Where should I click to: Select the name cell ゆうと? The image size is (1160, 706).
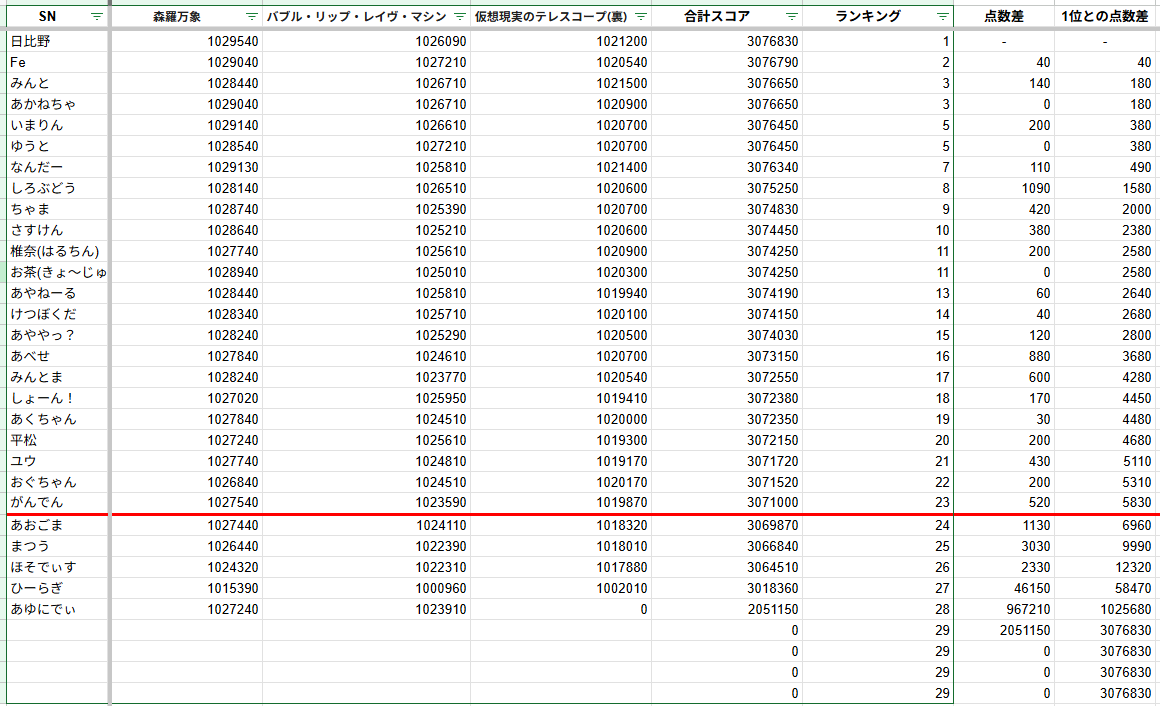[58, 147]
